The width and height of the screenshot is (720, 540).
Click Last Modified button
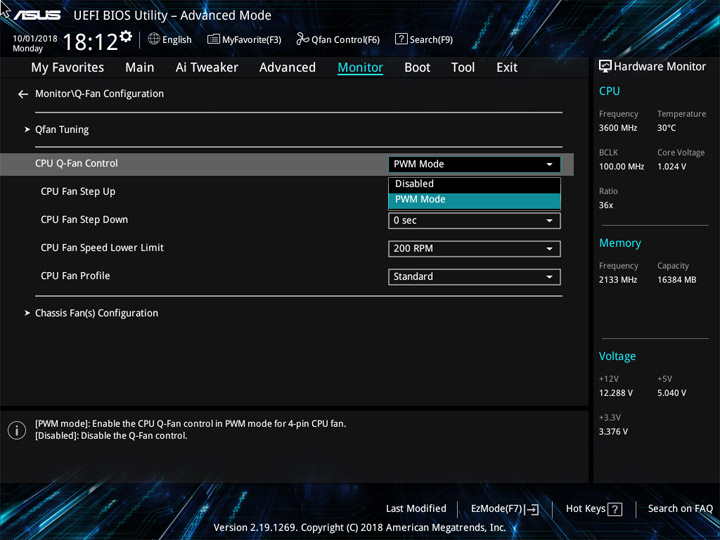point(416,509)
